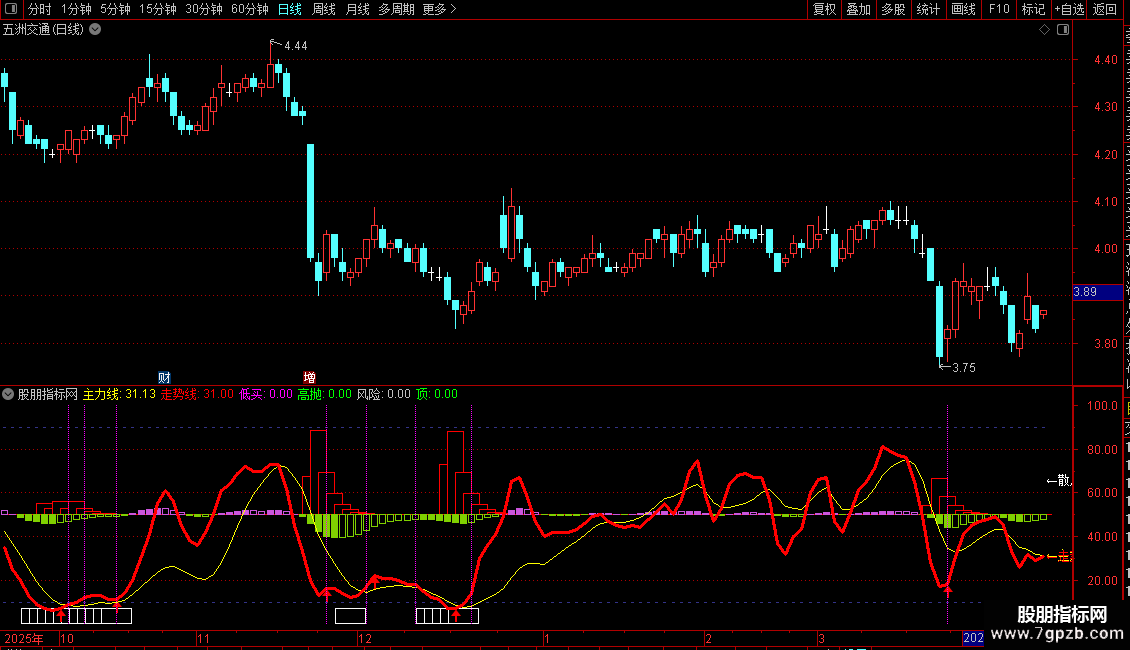Click the 复权 adjustment button
This screenshot has width=1130, height=650.
coord(824,9)
